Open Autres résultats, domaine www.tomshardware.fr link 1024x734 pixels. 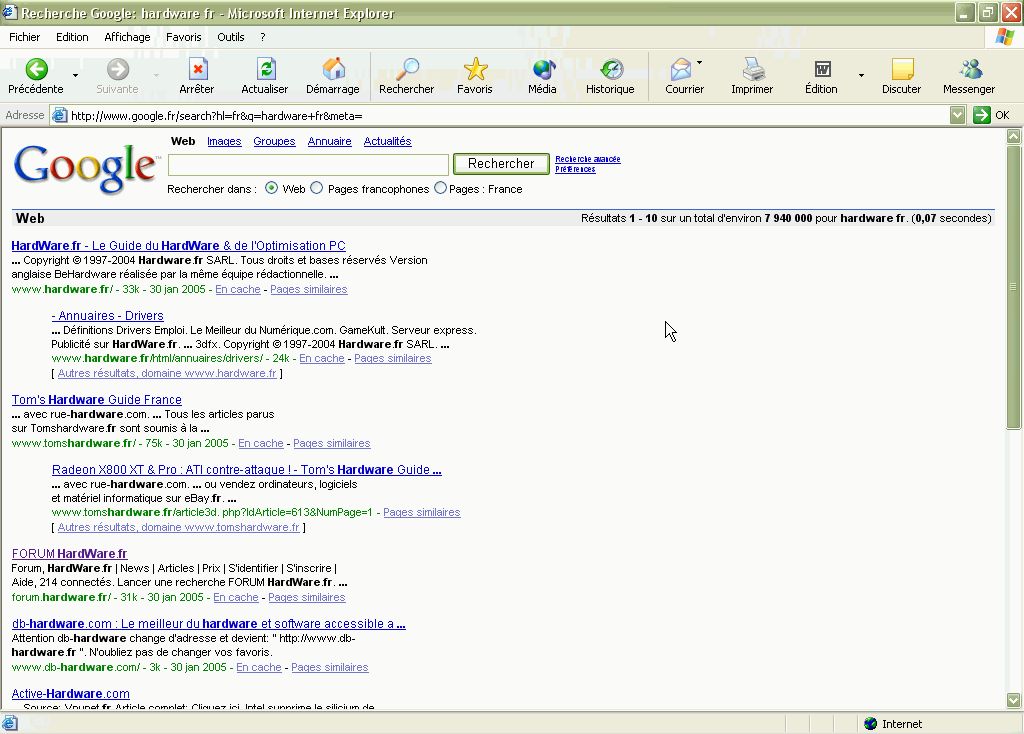click(x=178, y=527)
